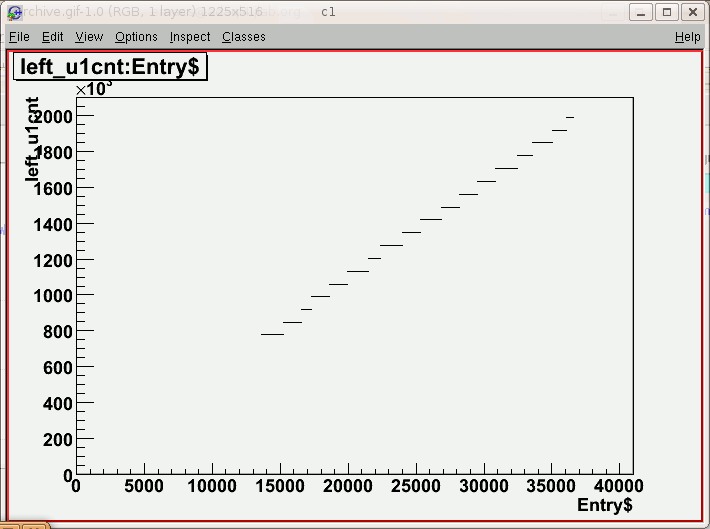Open the Inspect menu
This screenshot has width=710, height=529.
pos(190,37)
